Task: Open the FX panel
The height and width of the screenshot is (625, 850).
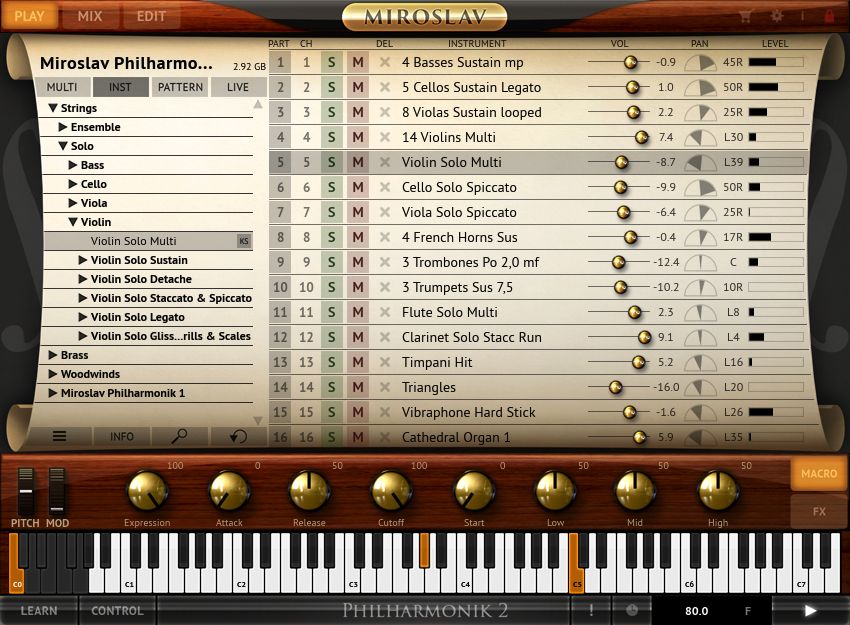Action: [818, 511]
